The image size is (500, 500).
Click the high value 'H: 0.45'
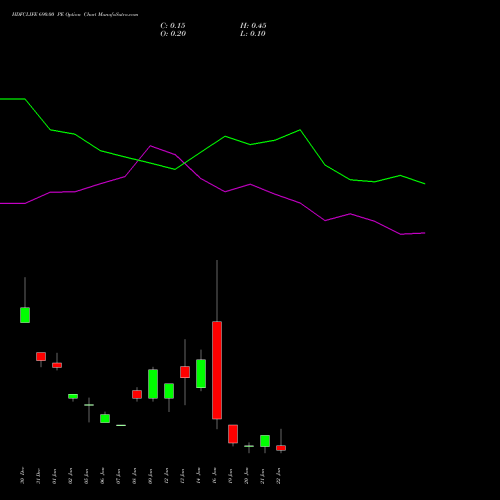253,26
